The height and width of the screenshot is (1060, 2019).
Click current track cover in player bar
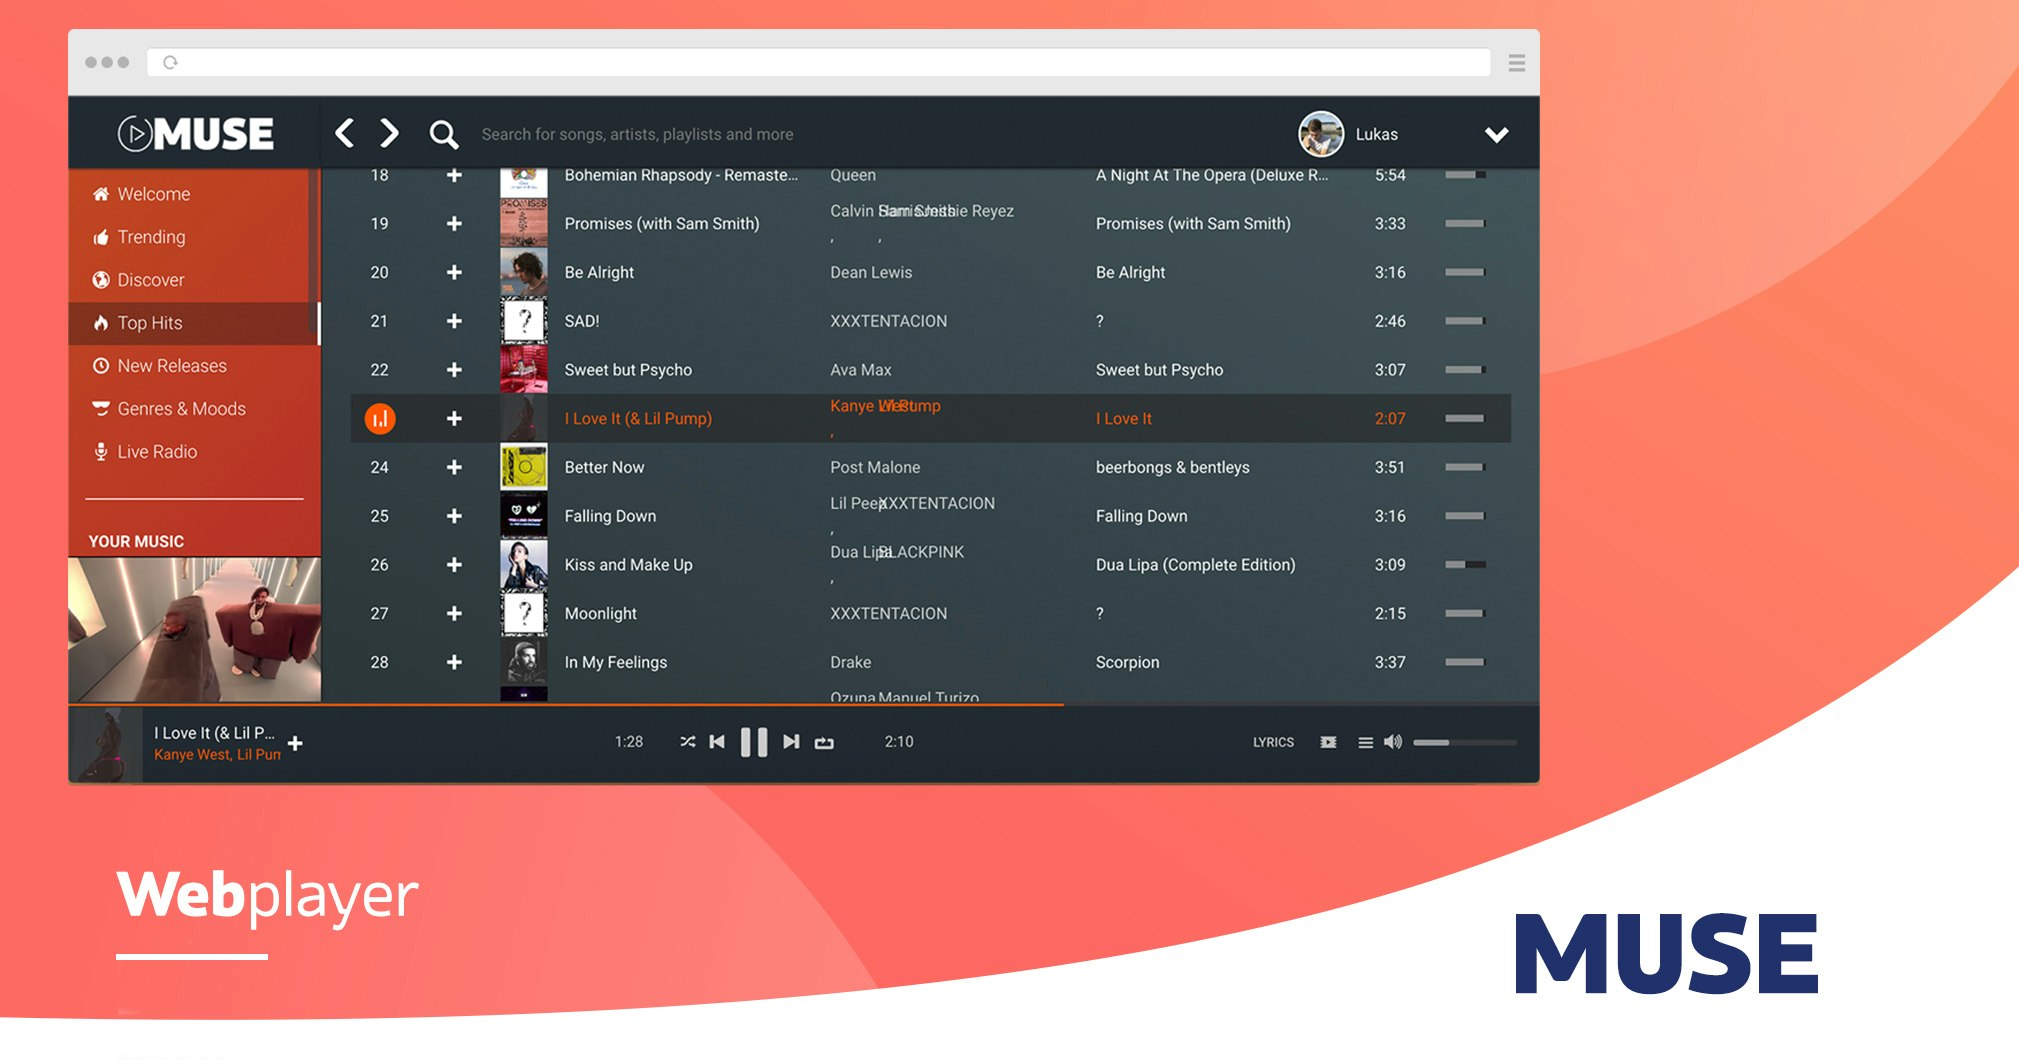106,745
